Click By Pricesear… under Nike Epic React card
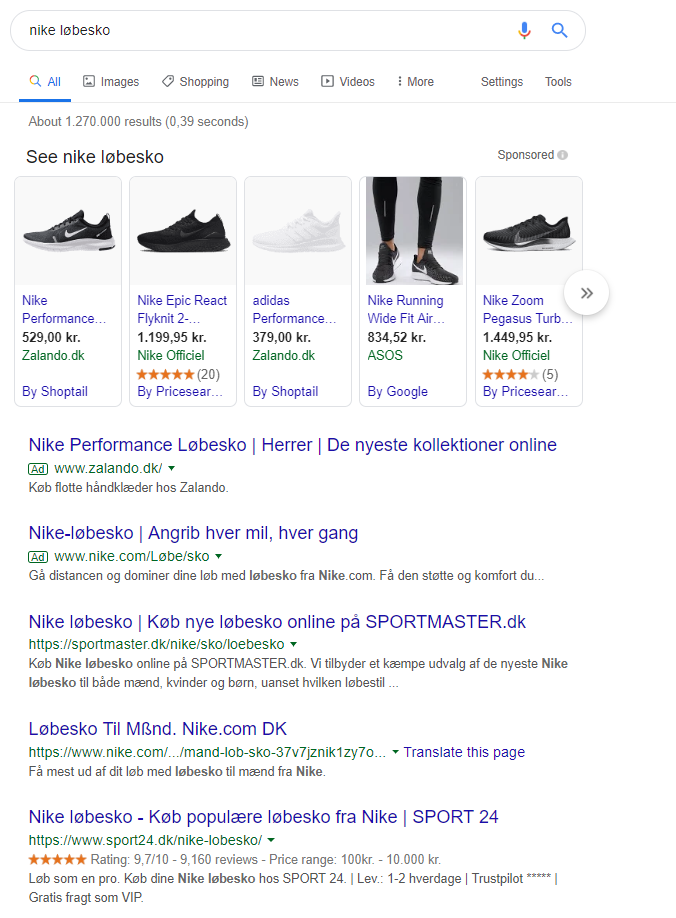Image resolution: width=676 pixels, height=918 pixels. [180, 392]
